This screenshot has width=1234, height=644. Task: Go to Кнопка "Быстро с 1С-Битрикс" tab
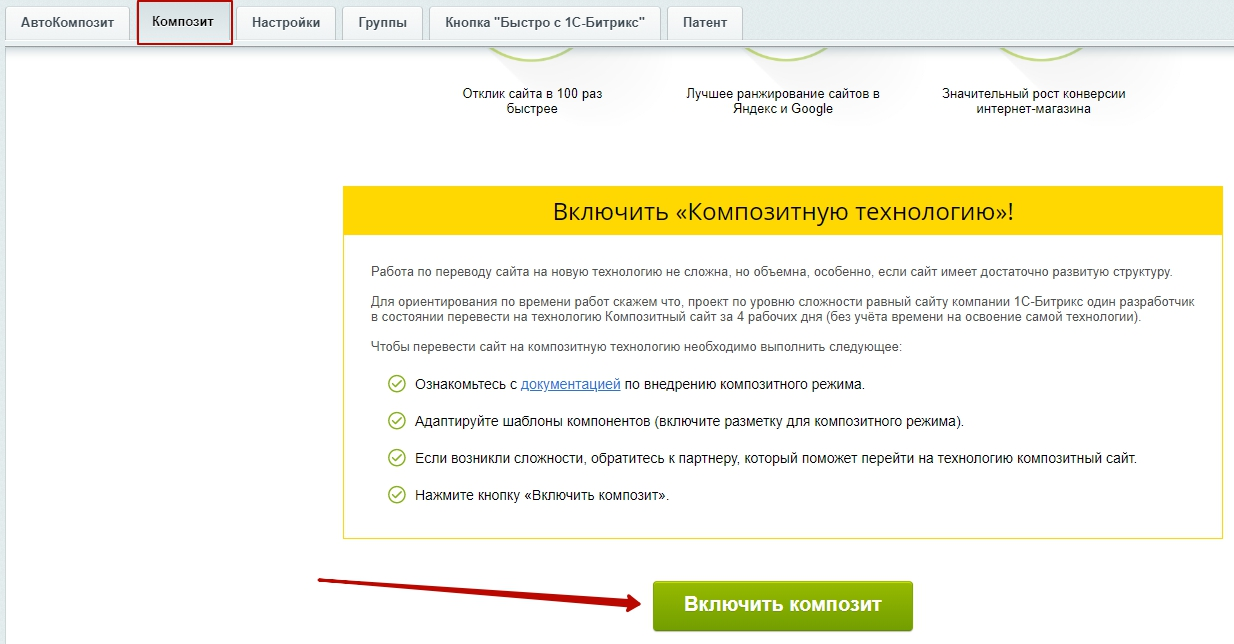pos(545,22)
